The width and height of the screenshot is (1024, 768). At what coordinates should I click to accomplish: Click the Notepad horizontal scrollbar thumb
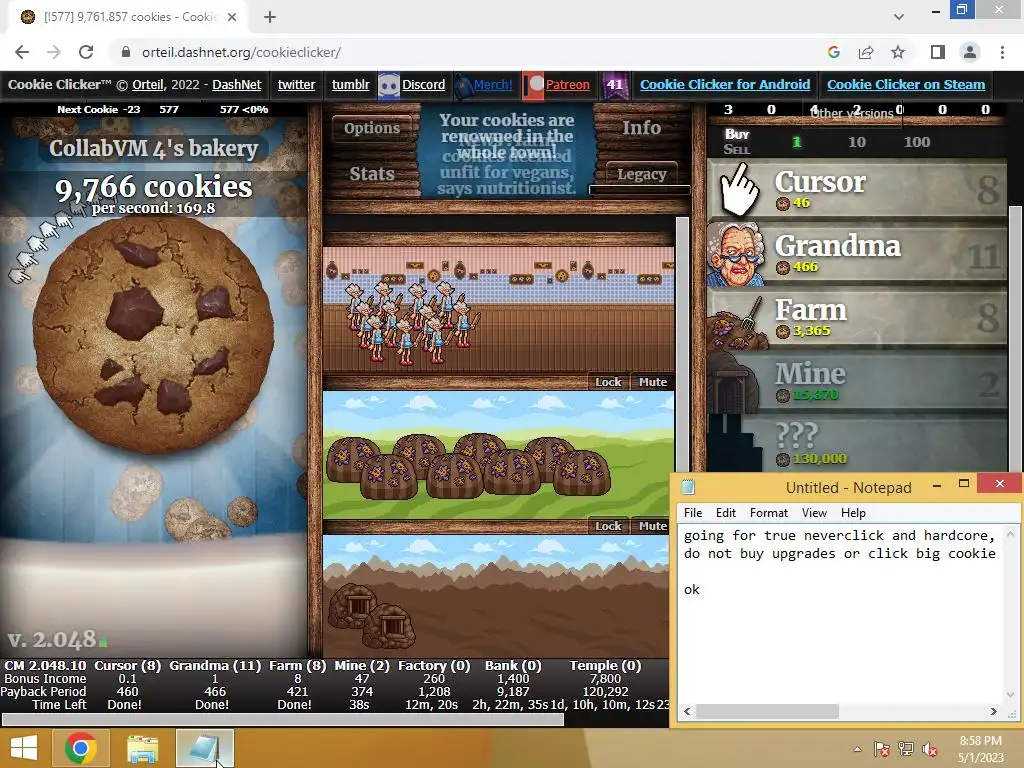(x=767, y=711)
